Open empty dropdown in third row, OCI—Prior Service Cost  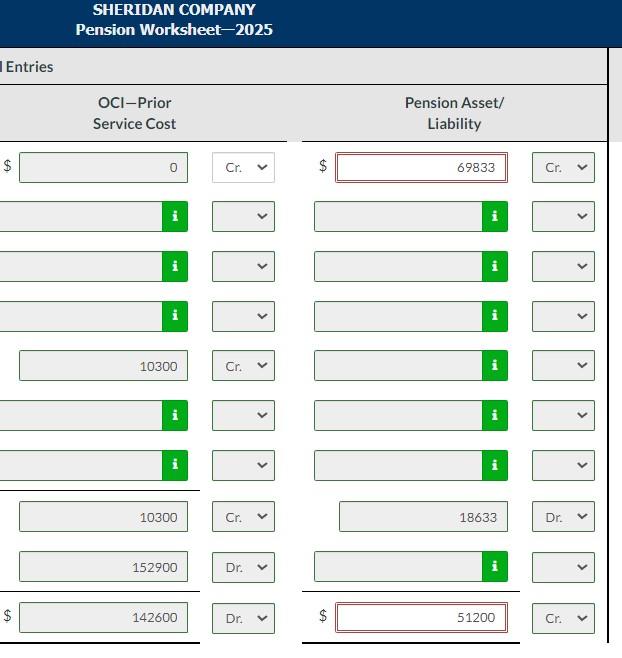coord(243,266)
